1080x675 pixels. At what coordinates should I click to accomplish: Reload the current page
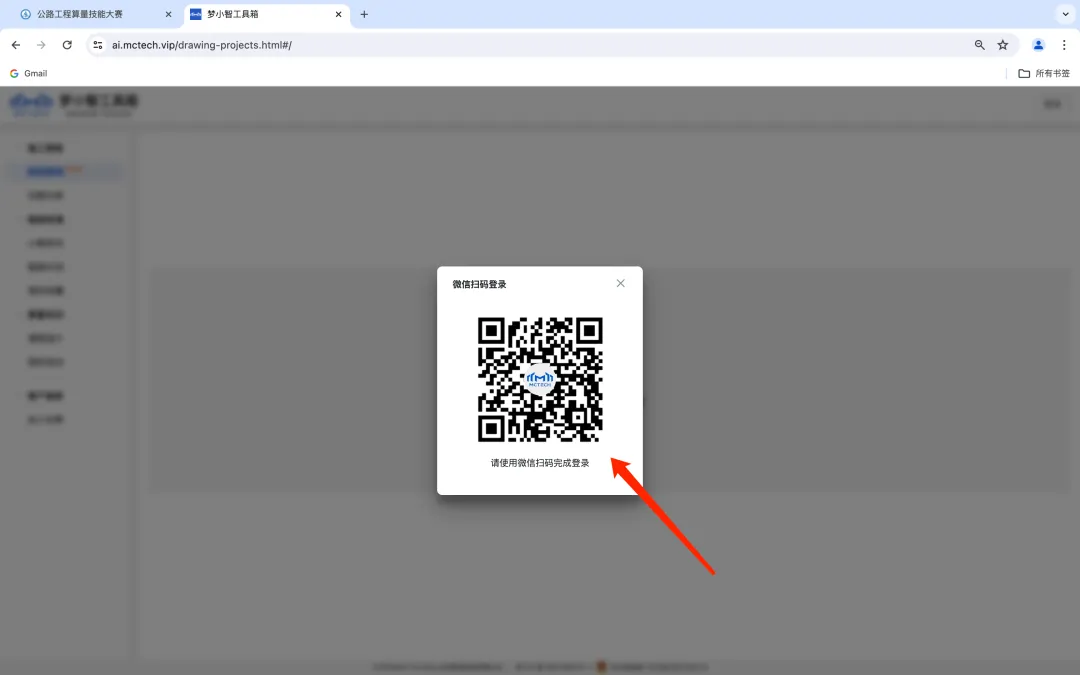[x=67, y=45]
